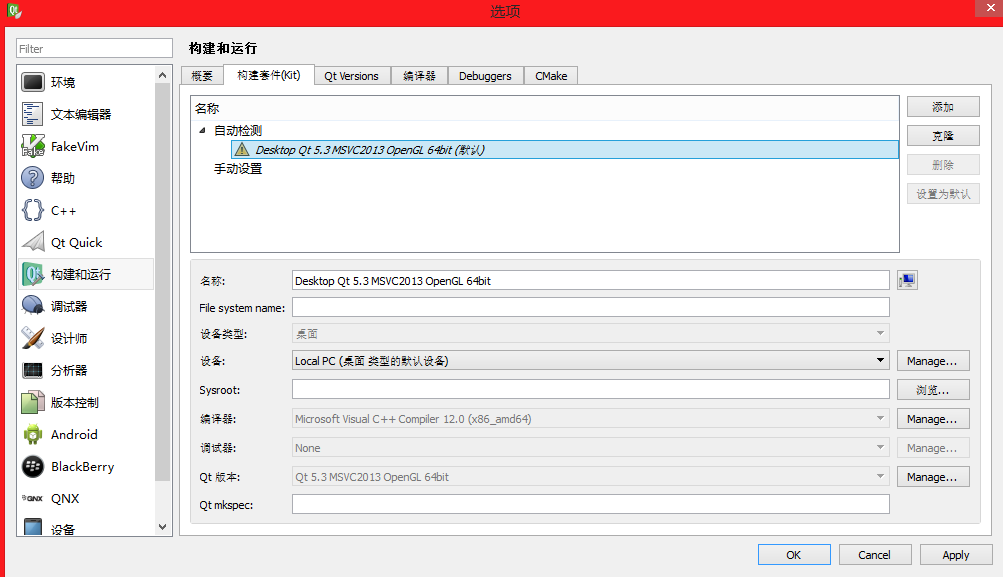Close the 选项 dialog window
The width and height of the screenshot is (1003, 577).
[x=990, y=8]
